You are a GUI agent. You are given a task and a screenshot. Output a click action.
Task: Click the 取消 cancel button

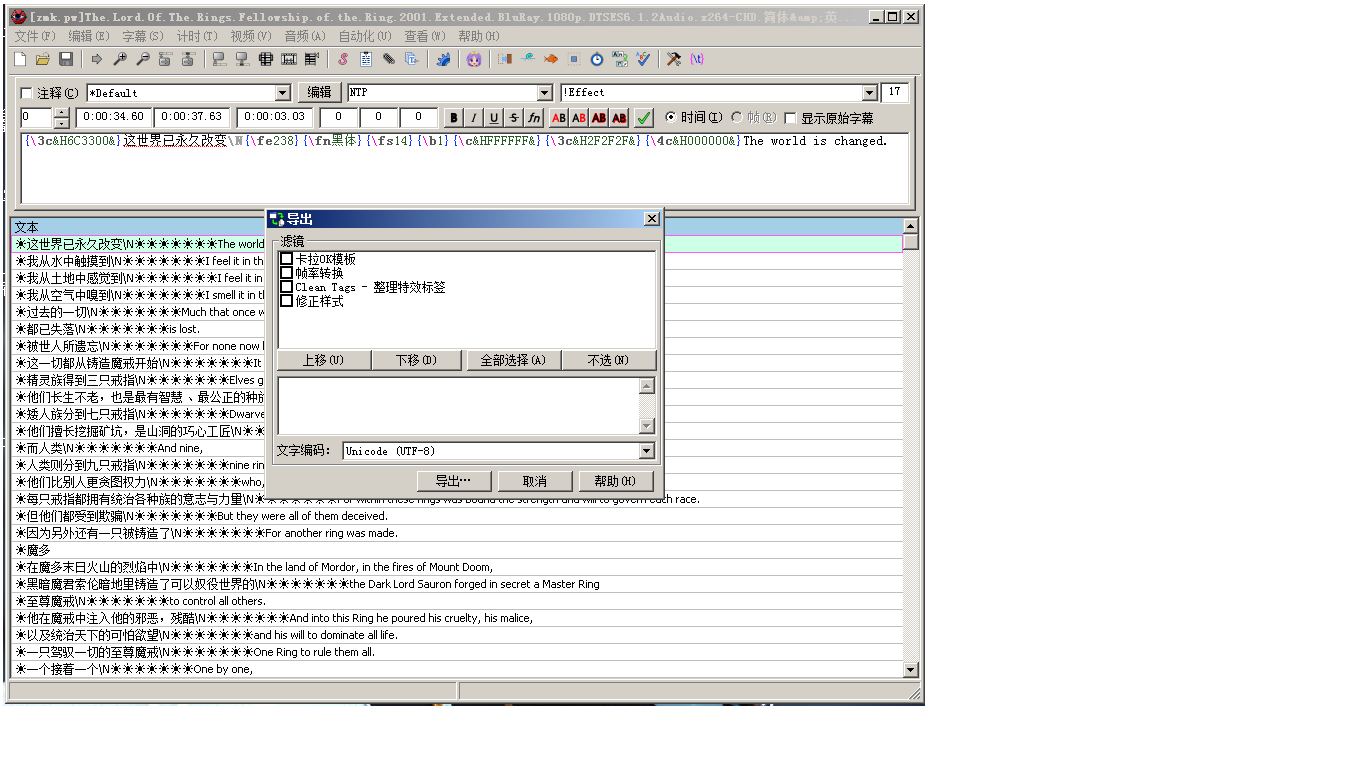535,481
